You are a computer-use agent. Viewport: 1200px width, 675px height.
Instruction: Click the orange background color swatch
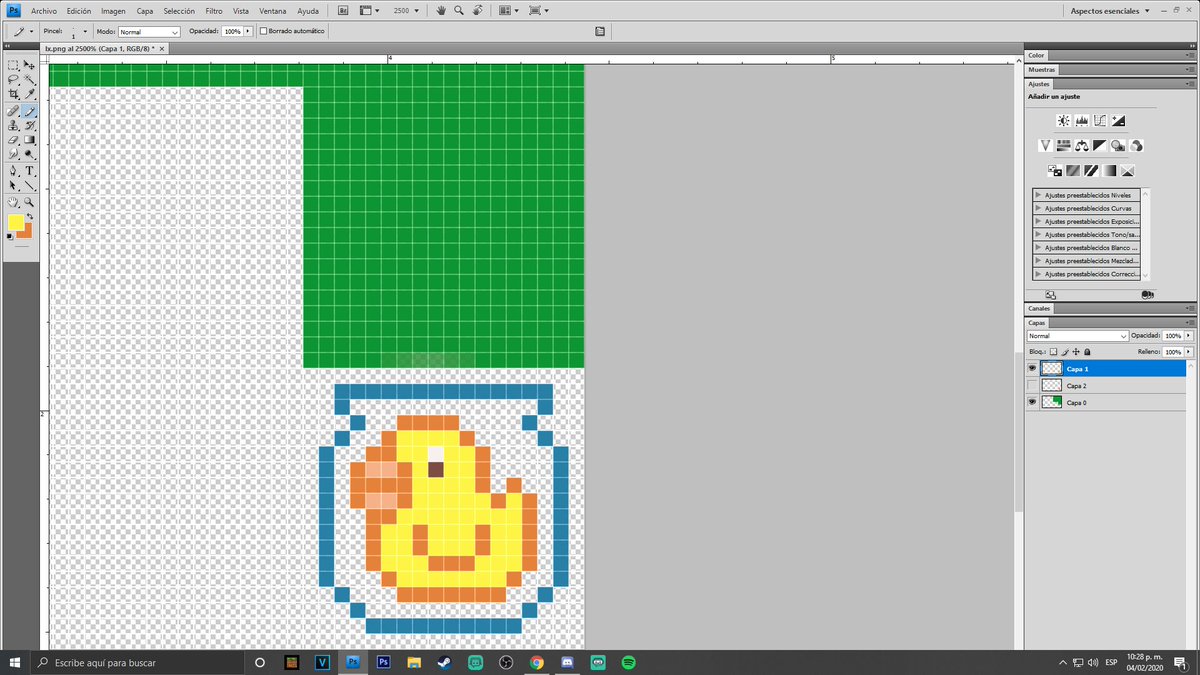coord(26,231)
